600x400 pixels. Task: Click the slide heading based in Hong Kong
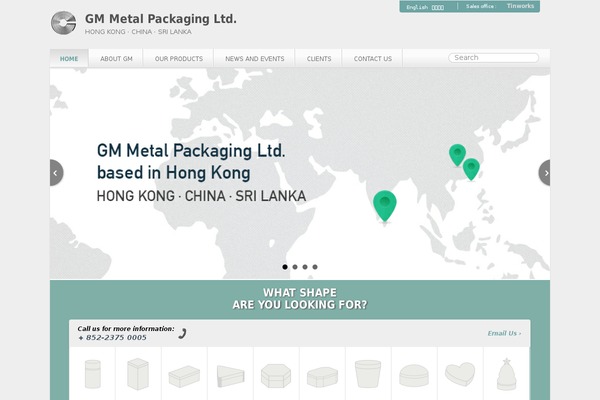(x=174, y=173)
